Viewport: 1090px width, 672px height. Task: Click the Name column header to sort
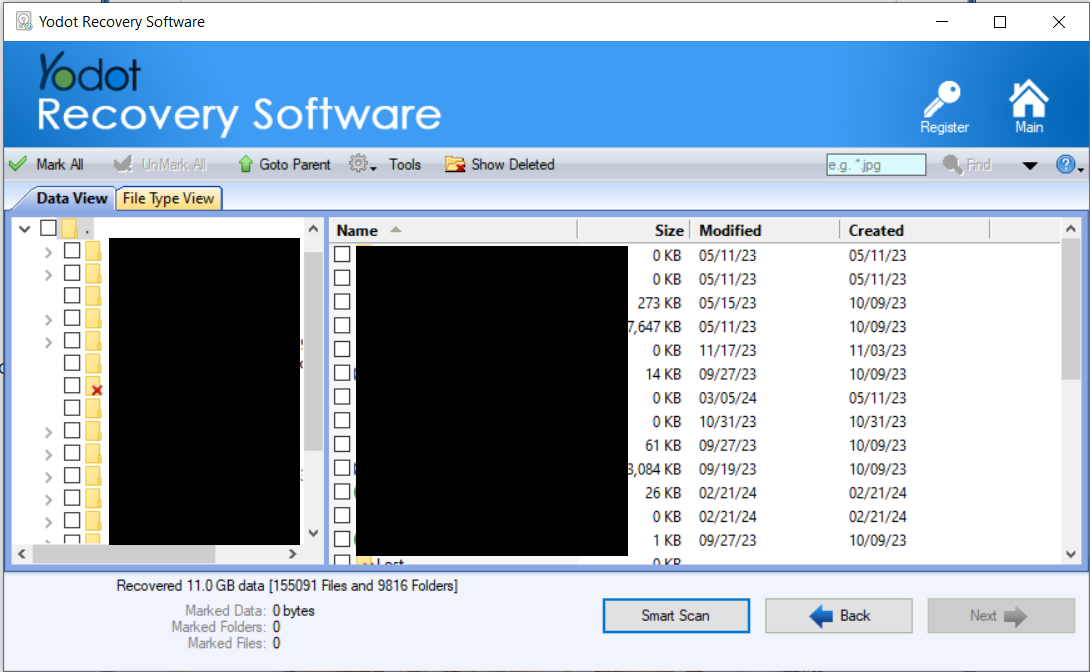(357, 230)
